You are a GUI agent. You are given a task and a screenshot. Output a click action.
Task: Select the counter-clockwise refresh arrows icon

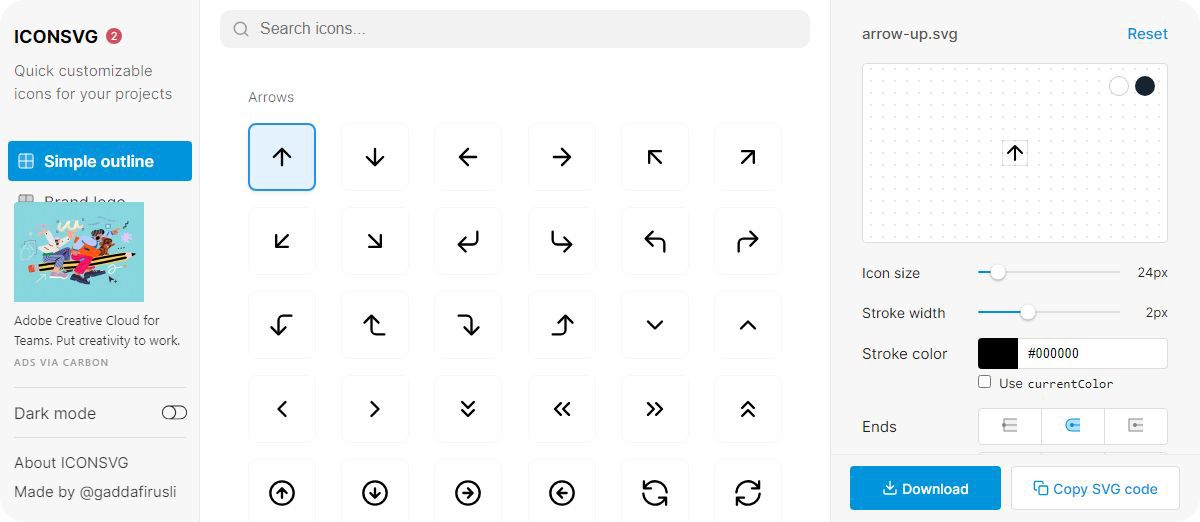click(x=655, y=492)
